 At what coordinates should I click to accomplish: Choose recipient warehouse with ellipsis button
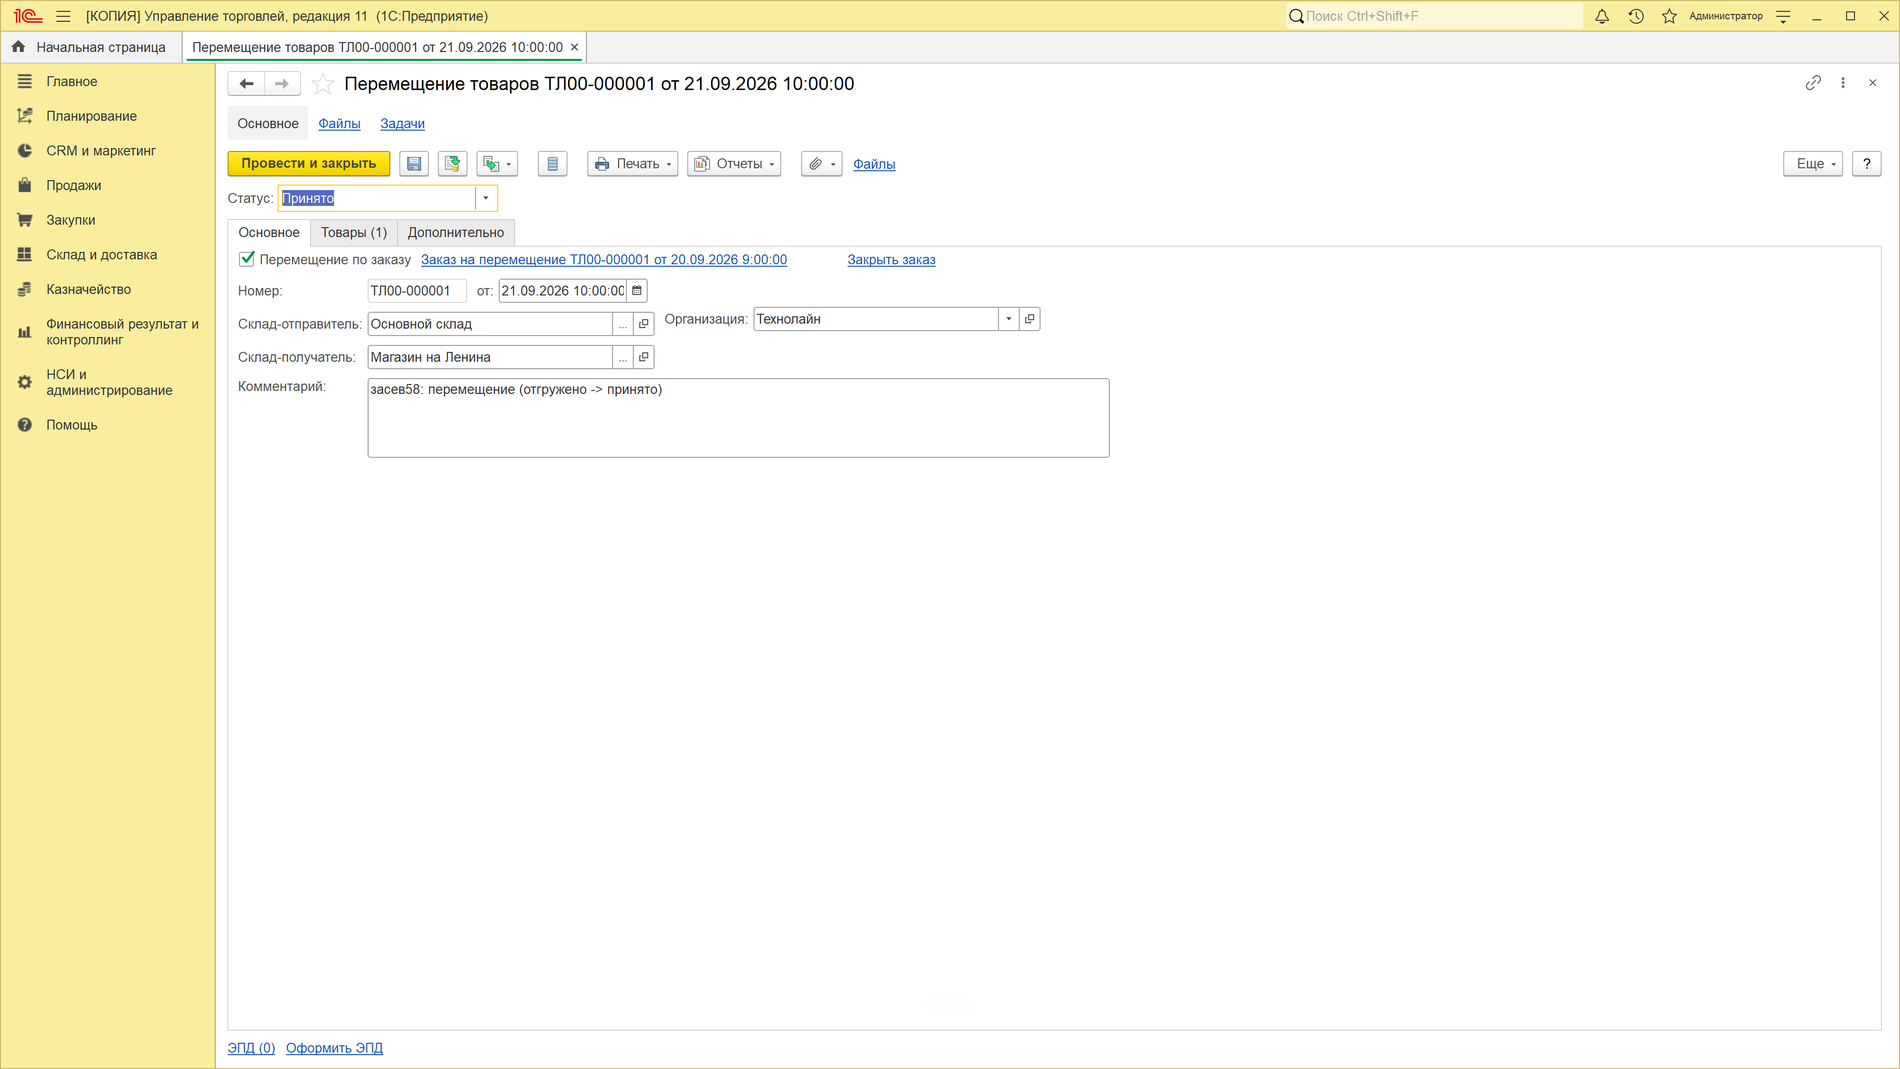623,357
